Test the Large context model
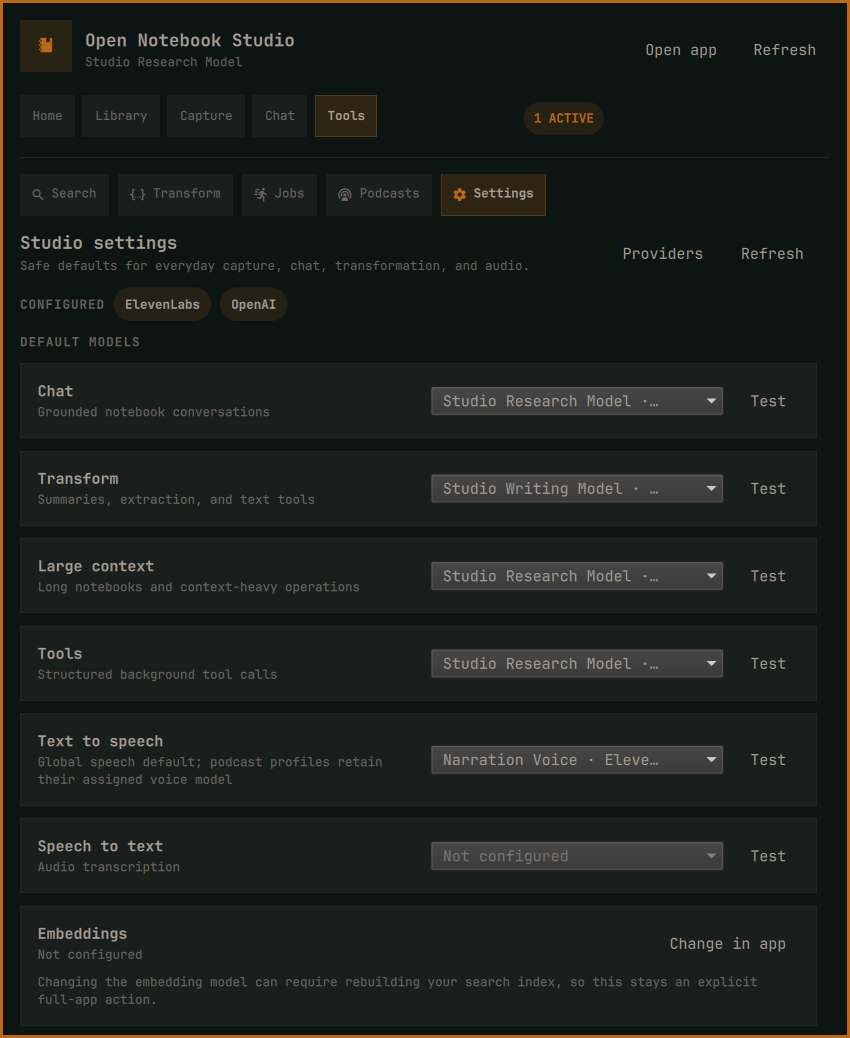Viewport: 850px width, 1038px height. (768, 576)
